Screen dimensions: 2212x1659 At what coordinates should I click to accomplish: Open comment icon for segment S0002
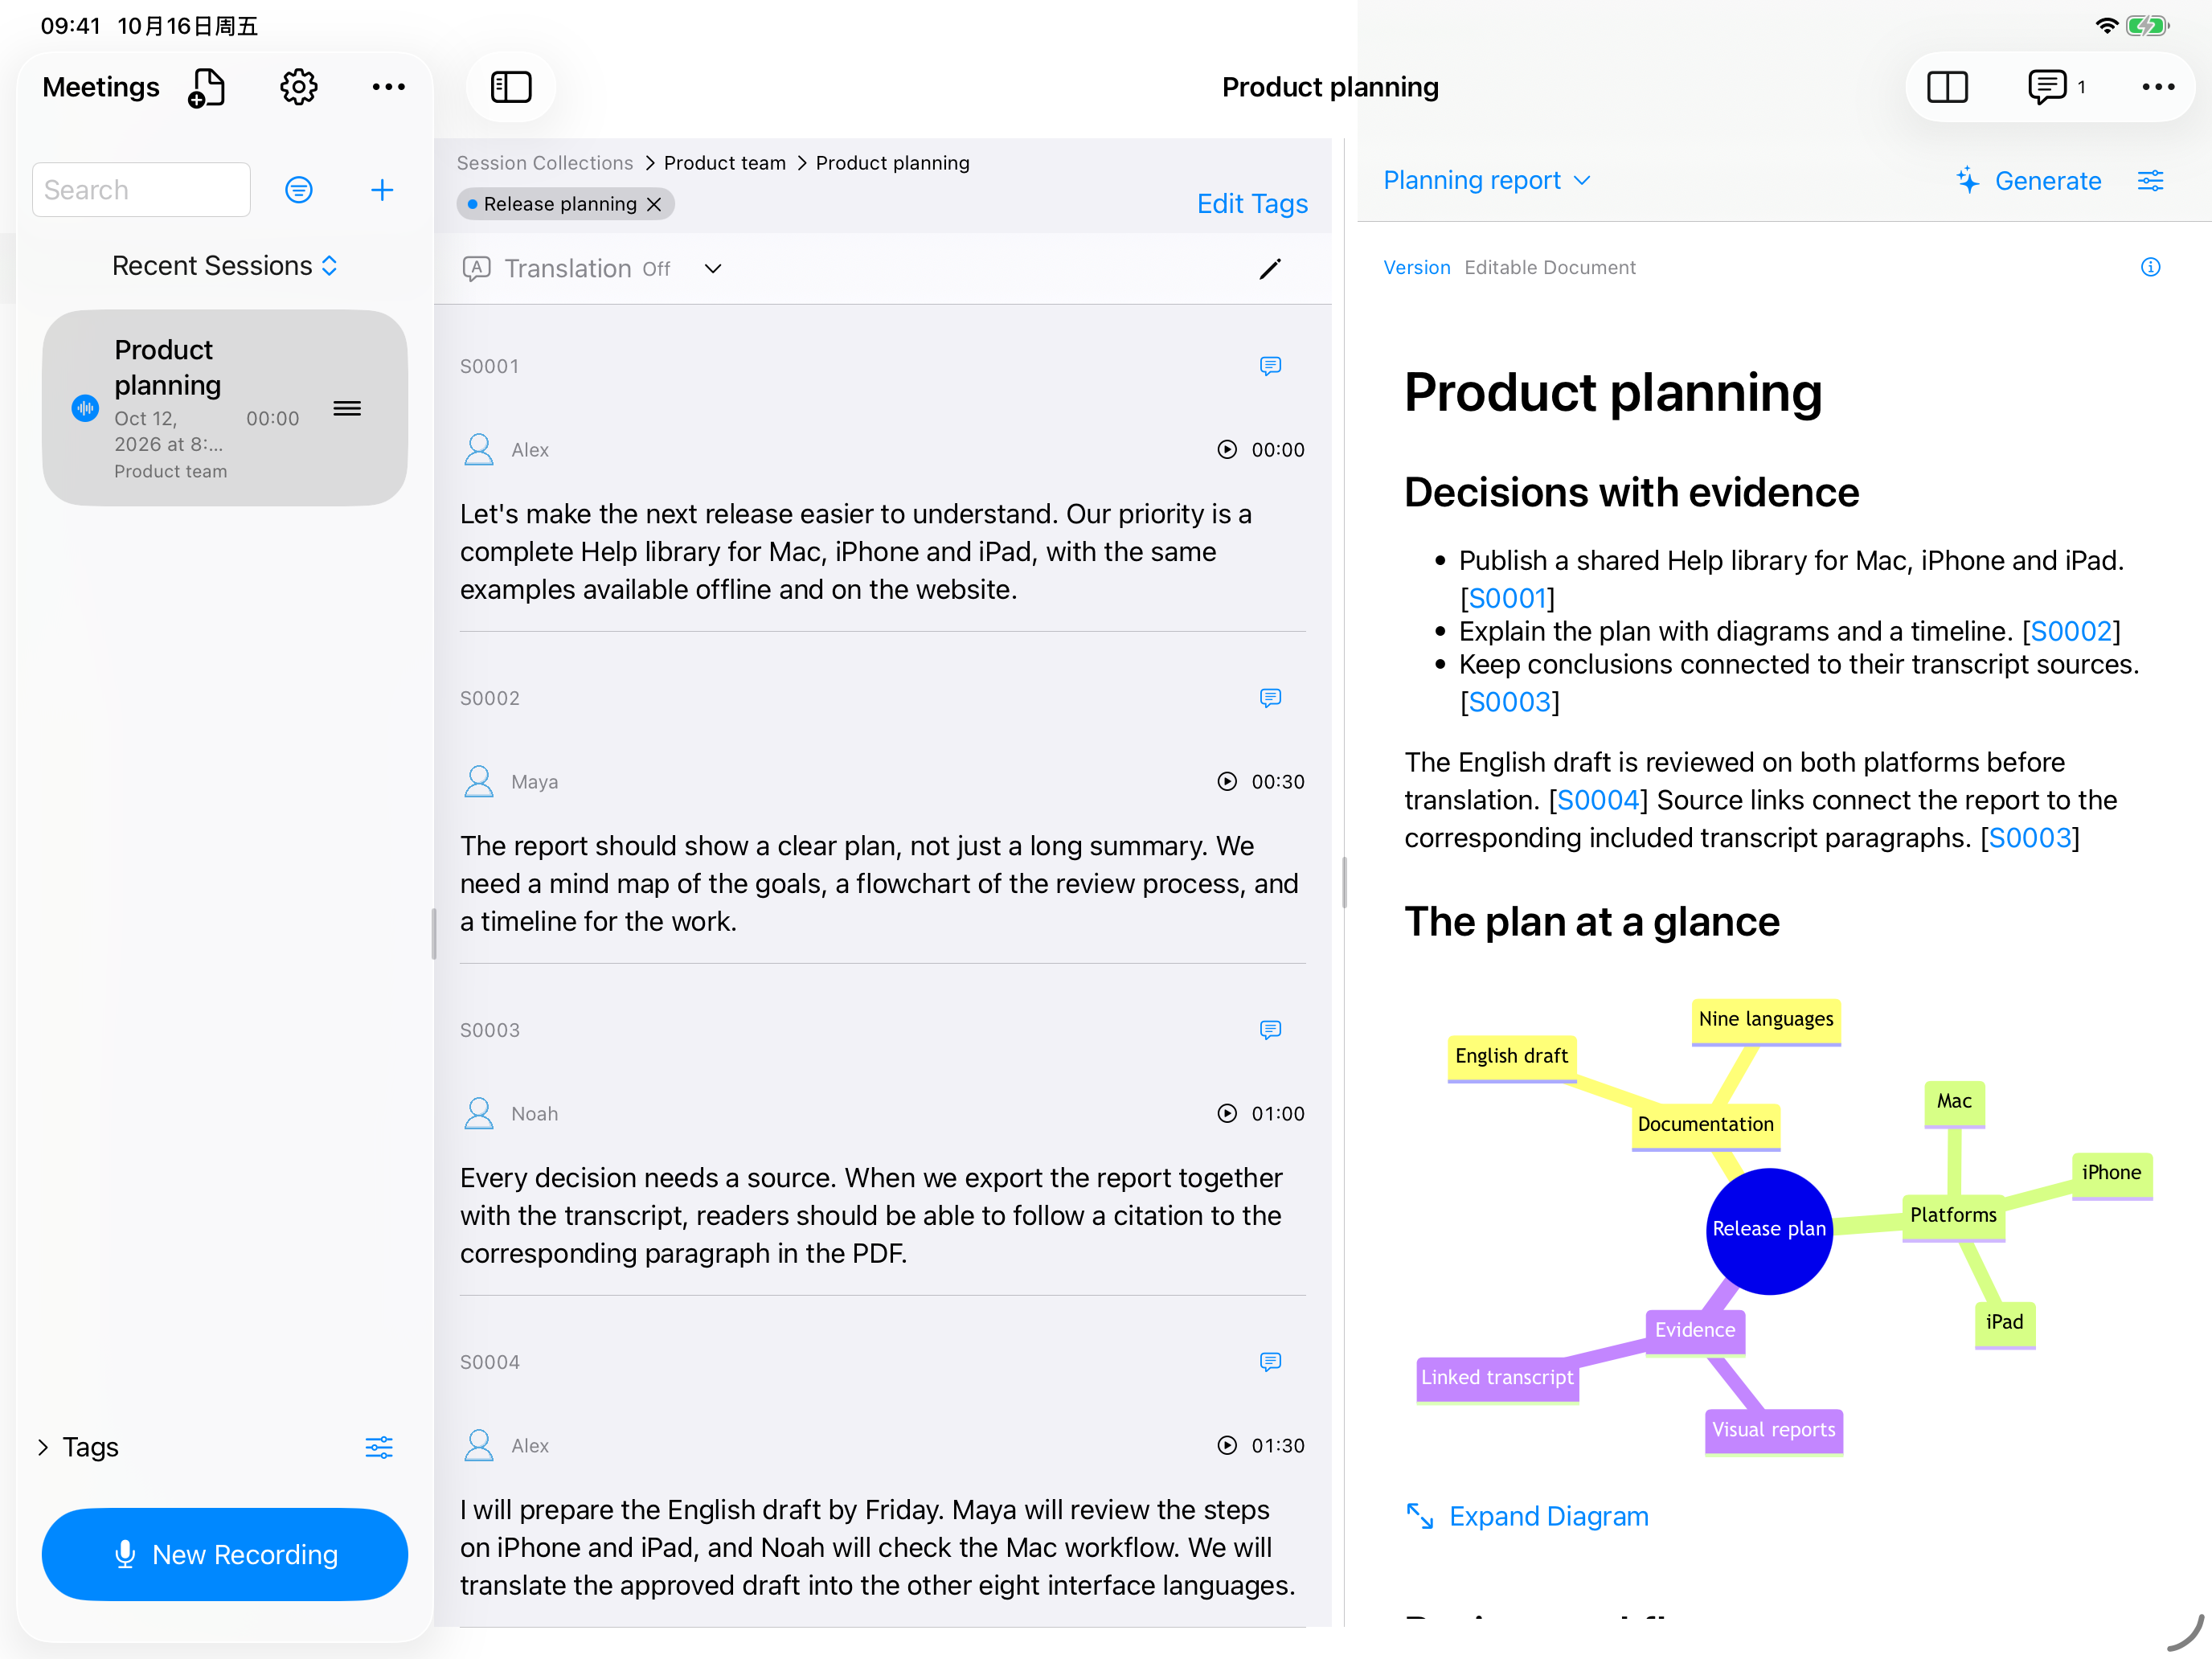click(x=1270, y=698)
